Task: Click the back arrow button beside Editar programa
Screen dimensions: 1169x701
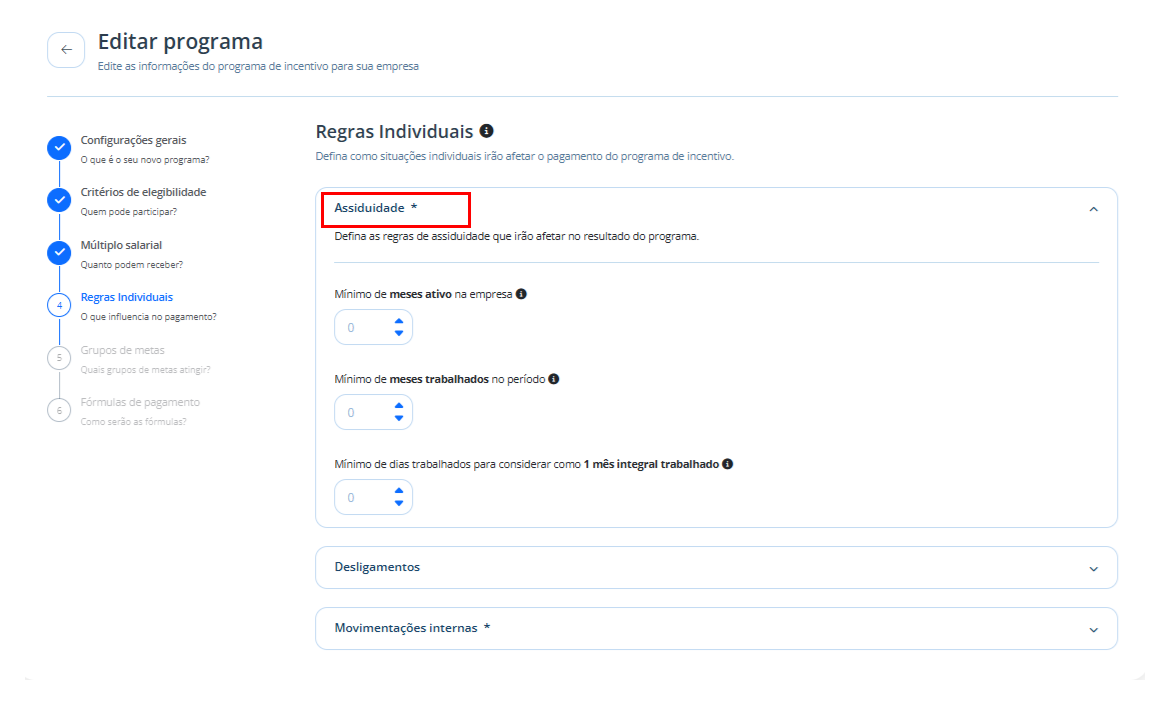Action: pyautogui.click(x=66, y=50)
